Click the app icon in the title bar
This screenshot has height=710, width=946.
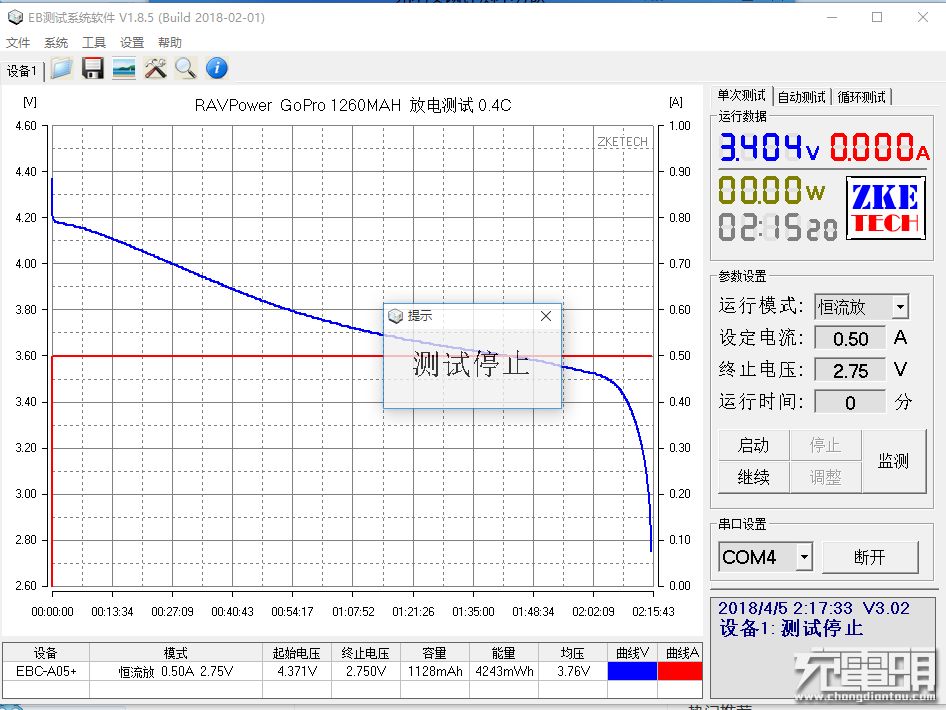(14, 17)
